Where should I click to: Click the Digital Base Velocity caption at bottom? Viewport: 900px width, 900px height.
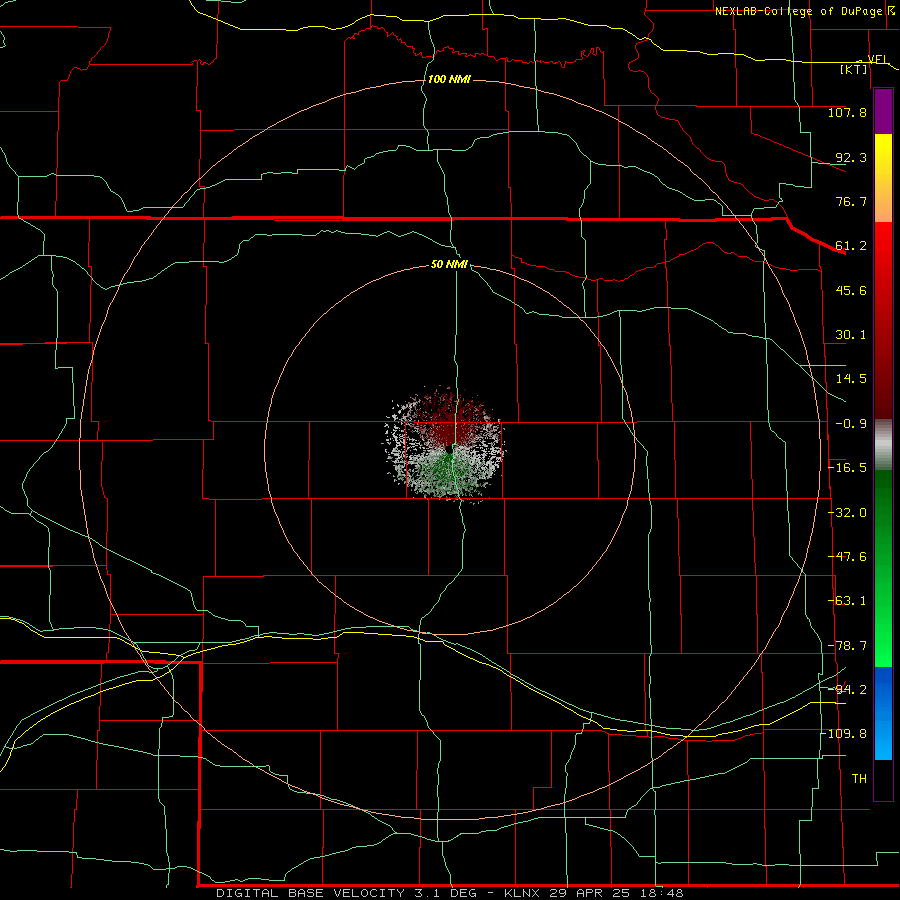pyautogui.click(x=449, y=893)
